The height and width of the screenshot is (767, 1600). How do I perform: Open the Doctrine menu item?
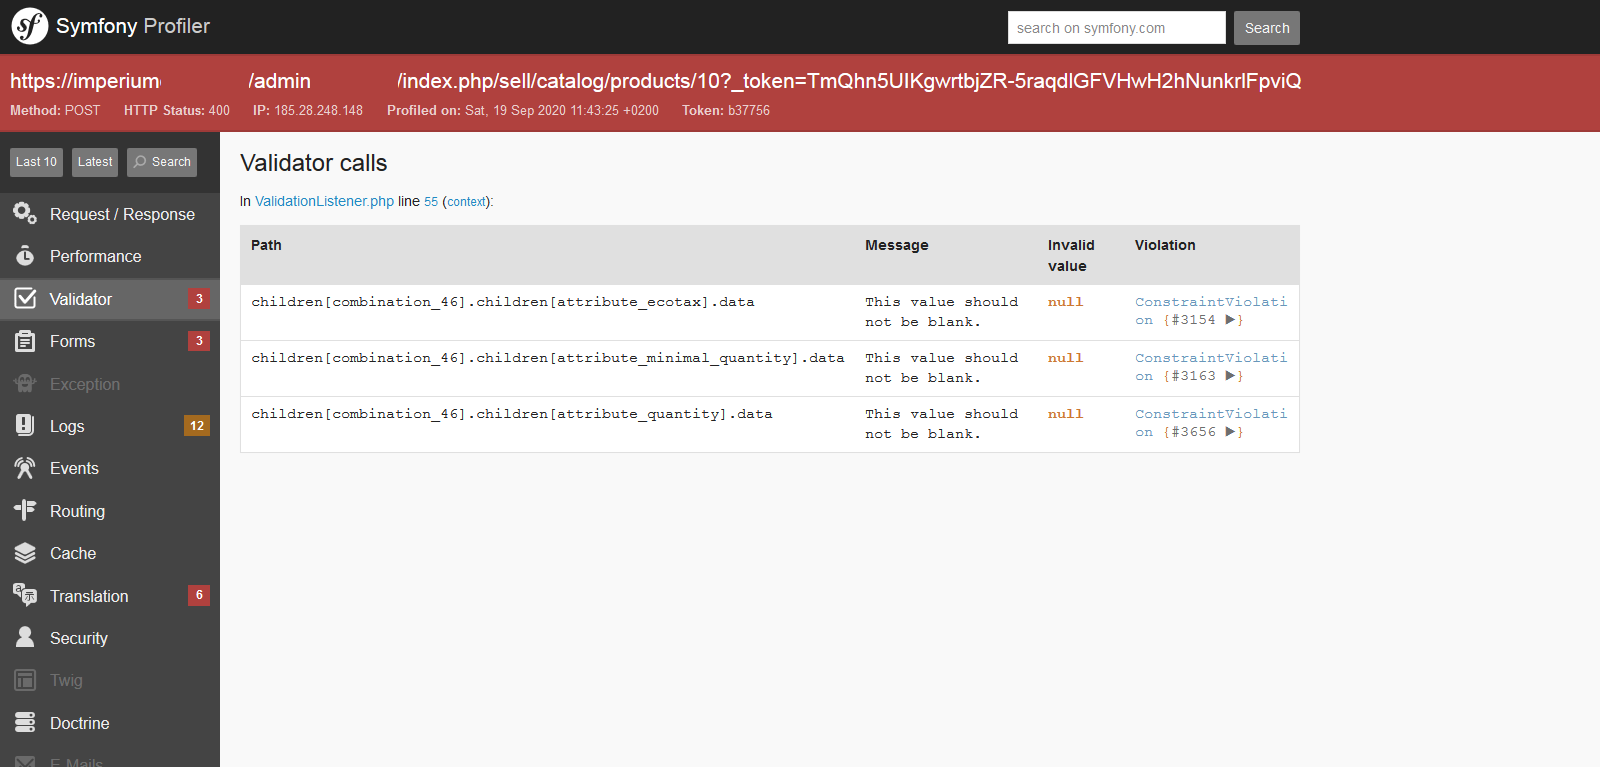click(110, 723)
